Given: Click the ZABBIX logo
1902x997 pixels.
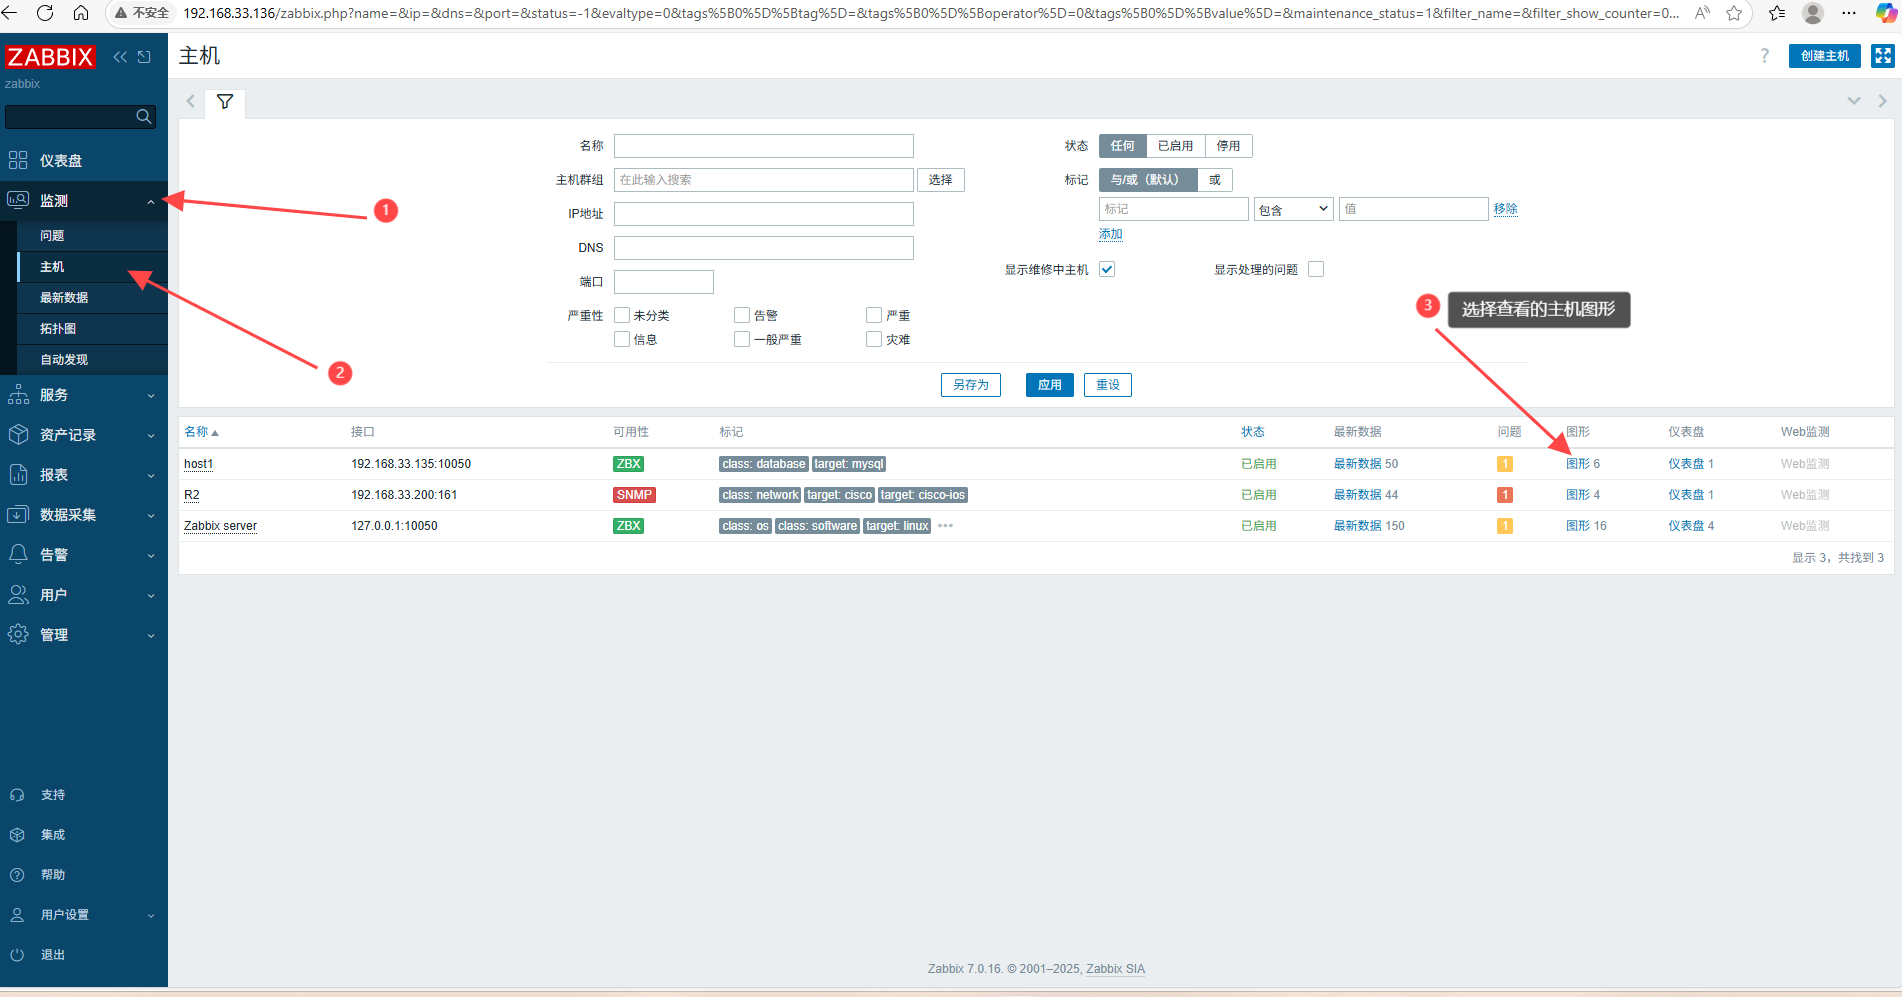Looking at the screenshot, I should pyautogui.click(x=50, y=57).
